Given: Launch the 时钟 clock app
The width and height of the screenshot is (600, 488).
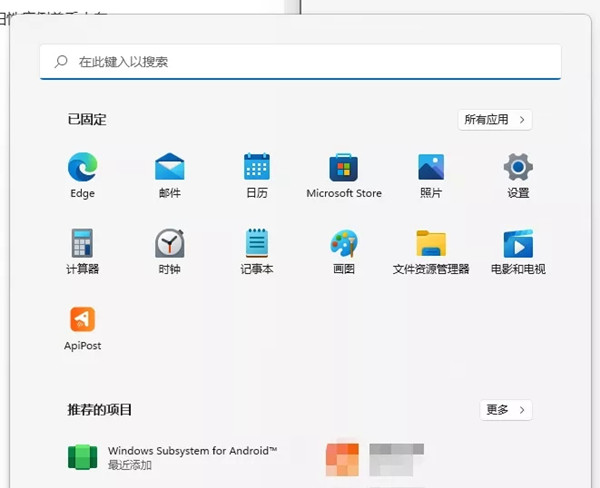Looking at the screenshot, I should (170, 243).
